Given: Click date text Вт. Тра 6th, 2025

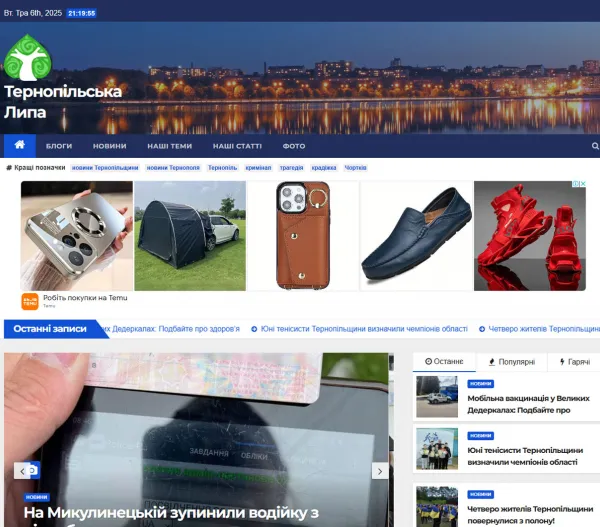Looking at the screenshot, I should (x=33, y=13).
